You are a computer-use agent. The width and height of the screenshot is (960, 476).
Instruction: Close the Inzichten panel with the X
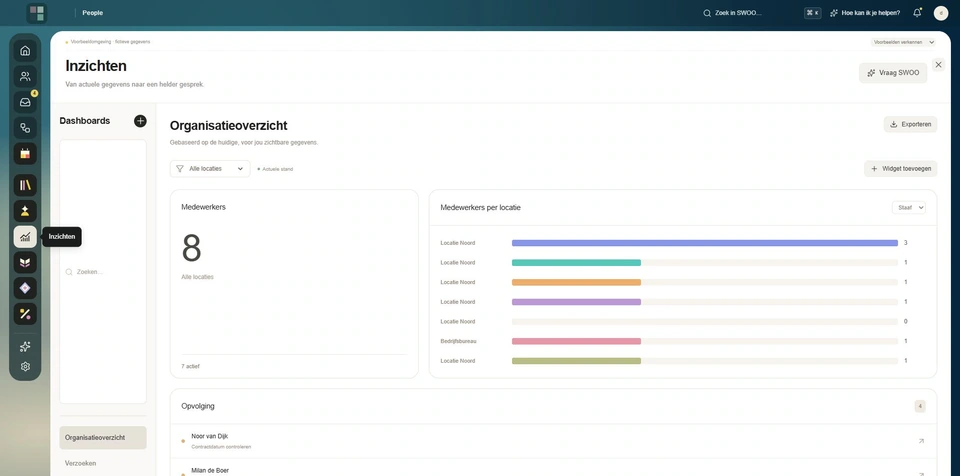click(x=938, y=64)
